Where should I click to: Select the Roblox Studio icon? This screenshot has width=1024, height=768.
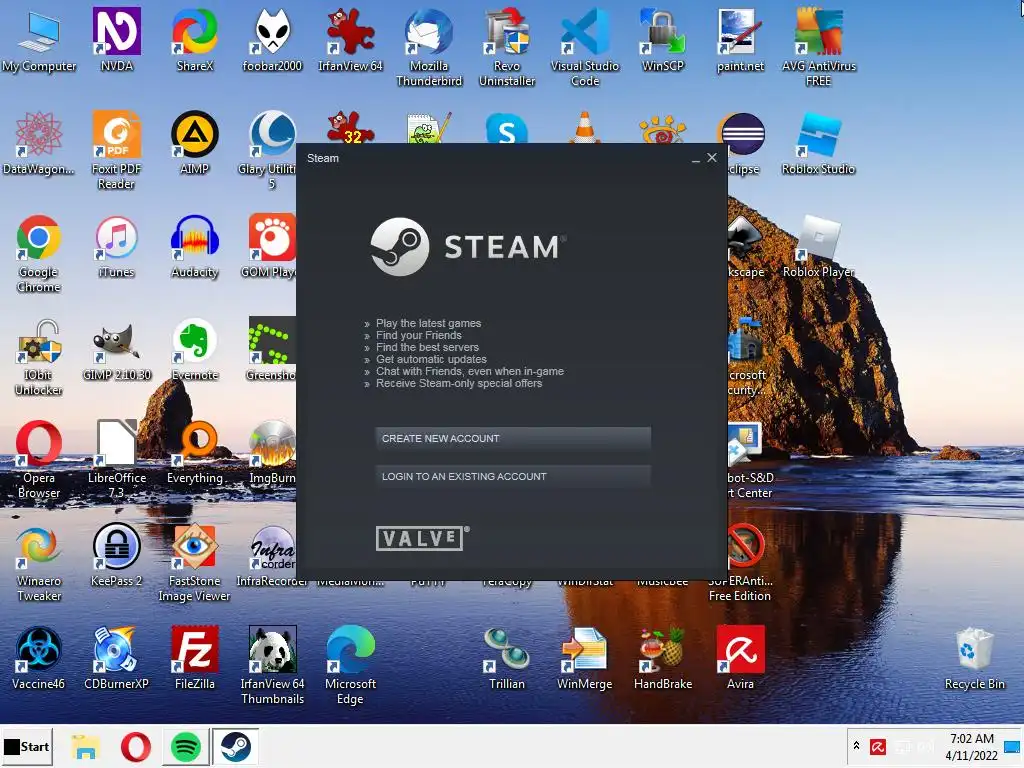coord(818,144)
